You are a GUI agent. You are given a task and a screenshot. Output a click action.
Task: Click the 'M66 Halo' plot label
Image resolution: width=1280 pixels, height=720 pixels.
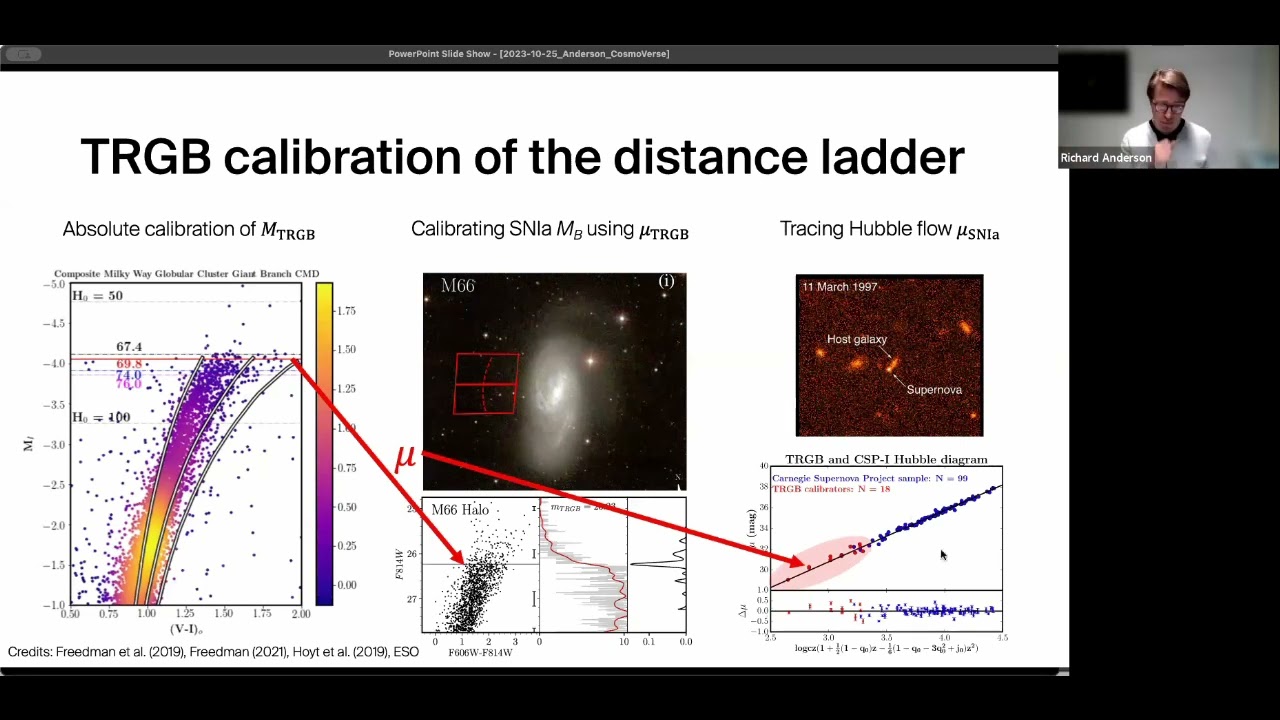[x=460, y=510]
